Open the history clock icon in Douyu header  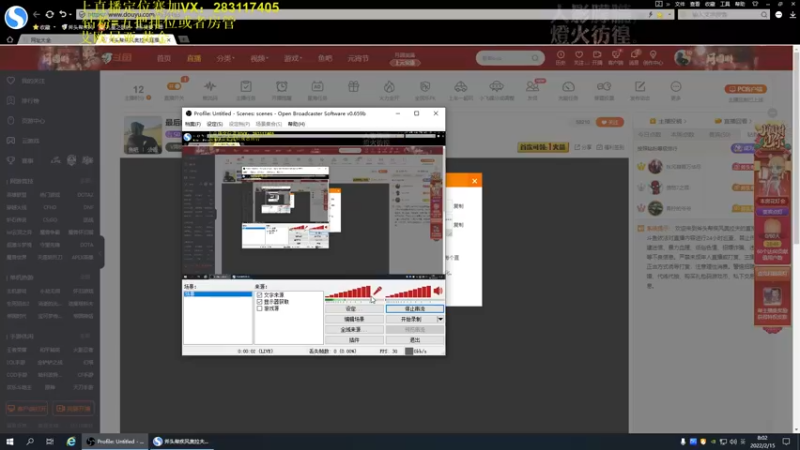(x=561, y=55)
